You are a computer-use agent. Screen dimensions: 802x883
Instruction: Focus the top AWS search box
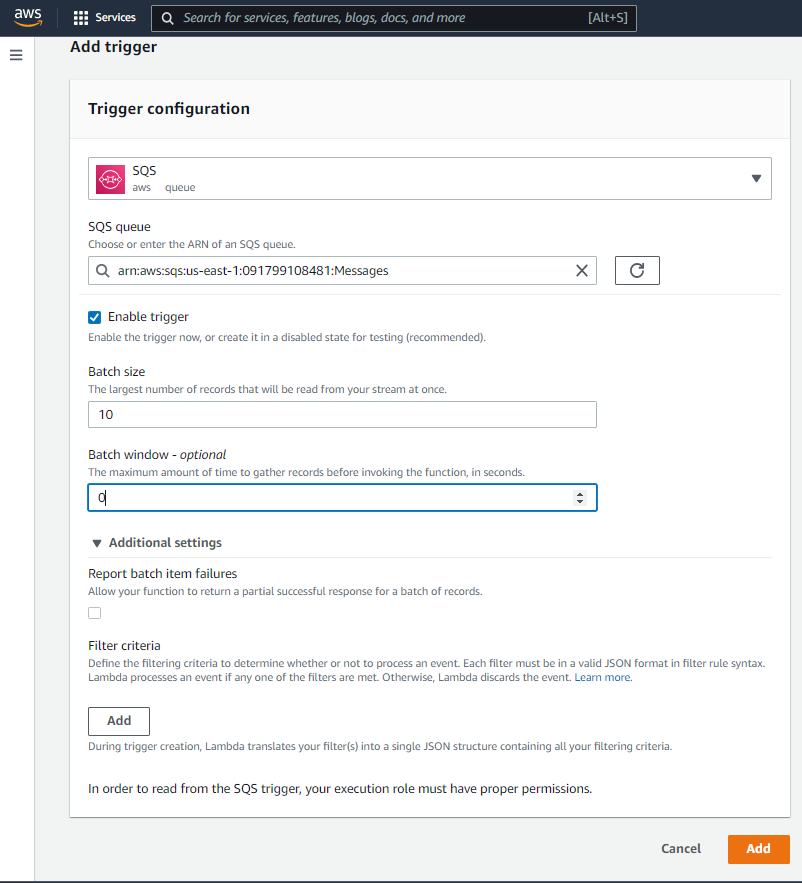[x=380, y=18]
